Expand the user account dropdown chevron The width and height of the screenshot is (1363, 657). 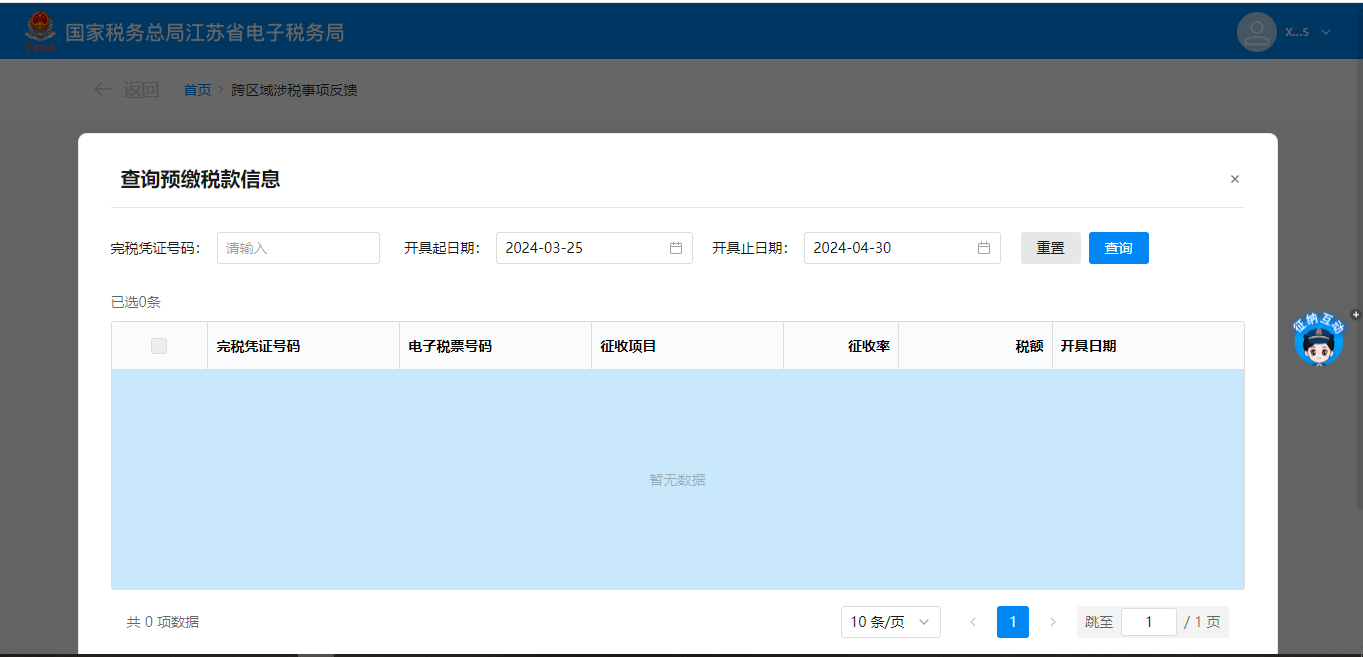[x=1326, y=32]
